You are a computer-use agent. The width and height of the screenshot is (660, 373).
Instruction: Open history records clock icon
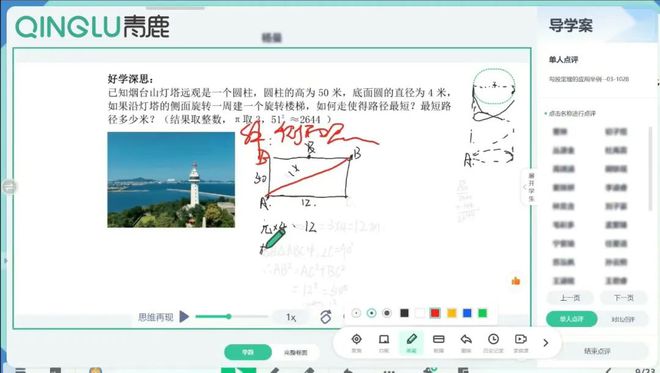493,342
